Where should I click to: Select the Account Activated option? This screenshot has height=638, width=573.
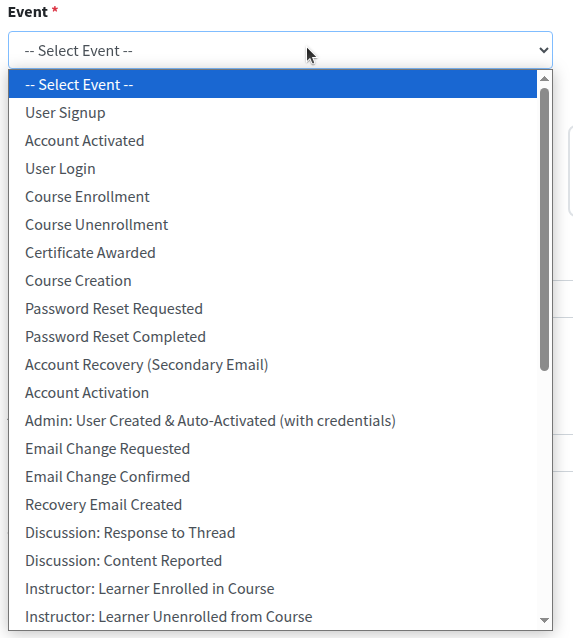pos(273,141)
